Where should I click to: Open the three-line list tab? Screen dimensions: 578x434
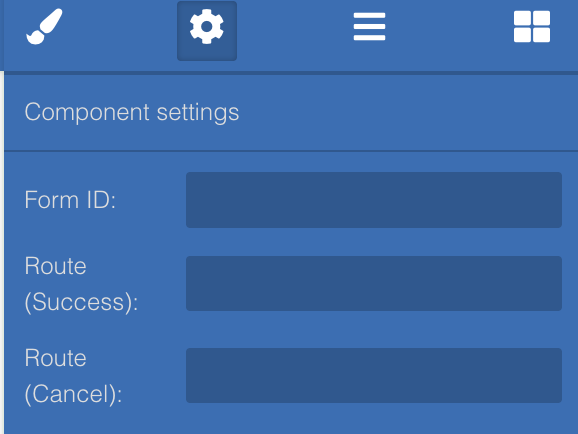point(369,27)
